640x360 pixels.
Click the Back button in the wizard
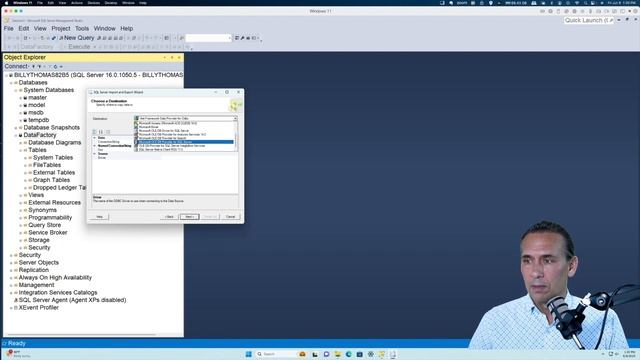point(169,217)
